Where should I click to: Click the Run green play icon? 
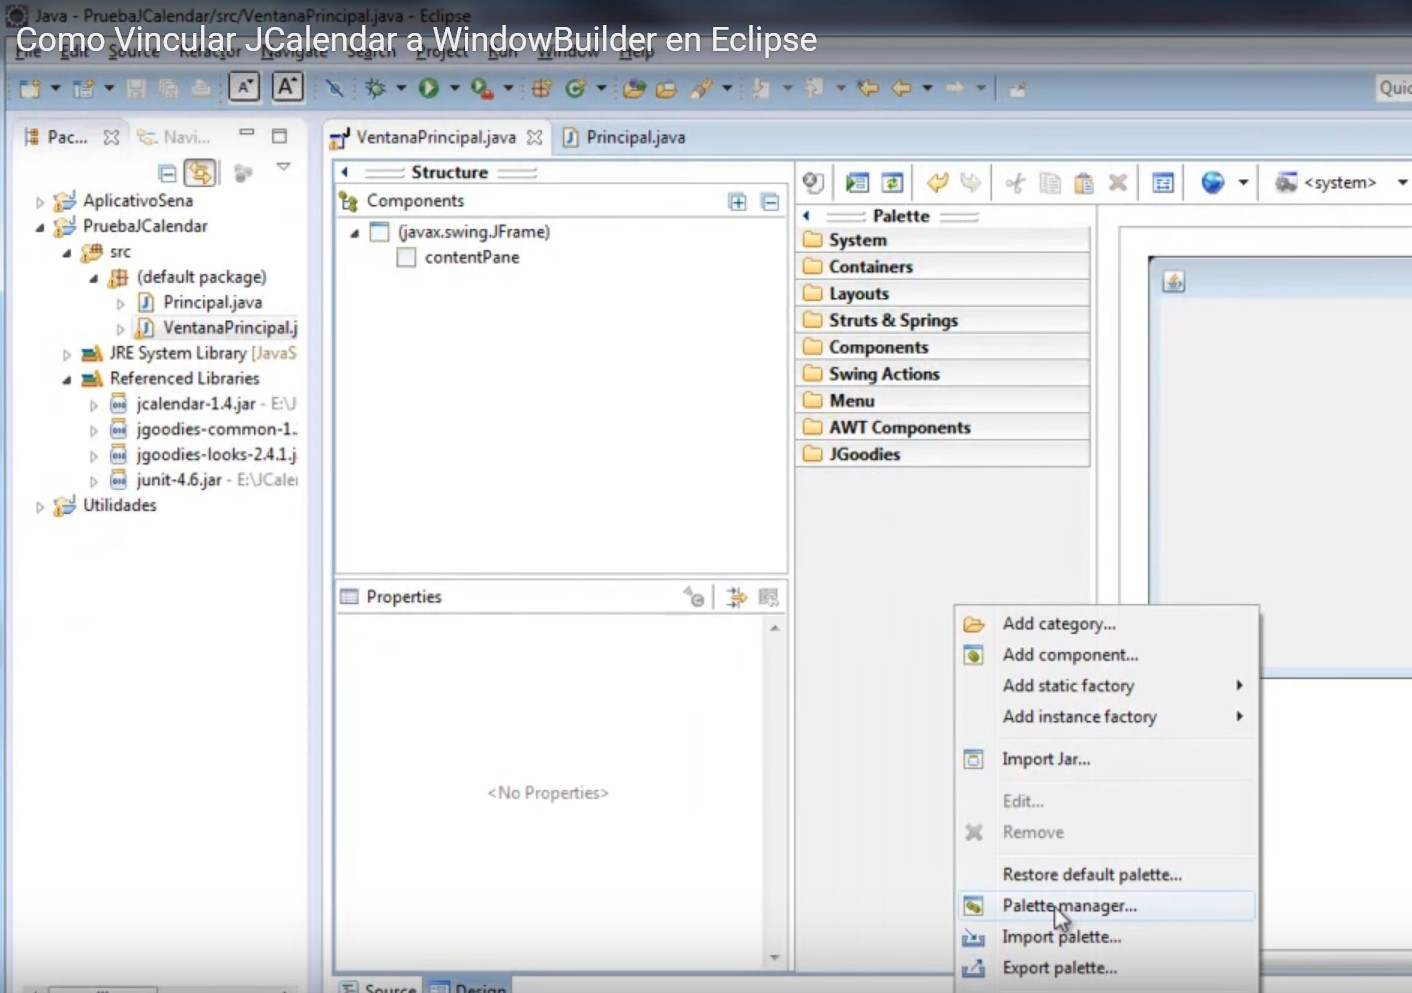pyautogui.click(x=429, y=88)
